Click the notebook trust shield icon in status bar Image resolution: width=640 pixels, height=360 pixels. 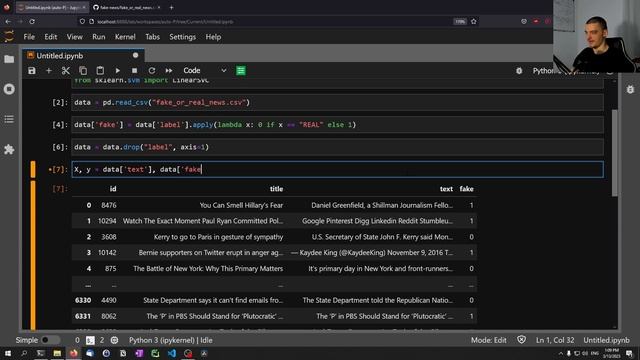coord(521,340)
